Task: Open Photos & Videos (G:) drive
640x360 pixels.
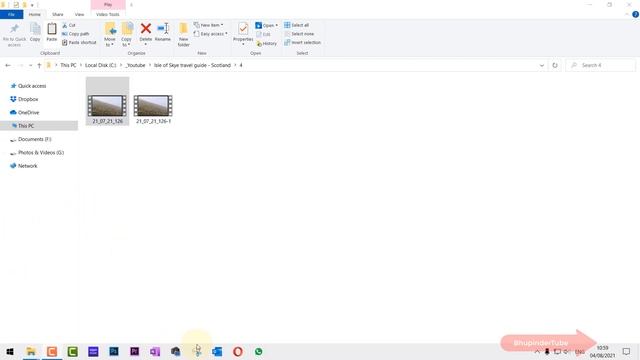Action: coord(37,153)
